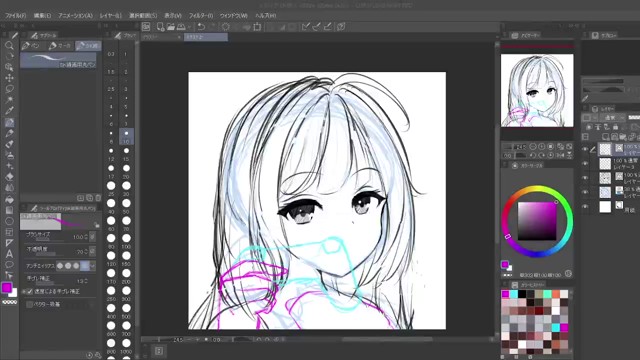The image size is (640, 360).
Task: Select the Lasso selection tool
Action: pos(9,89)
